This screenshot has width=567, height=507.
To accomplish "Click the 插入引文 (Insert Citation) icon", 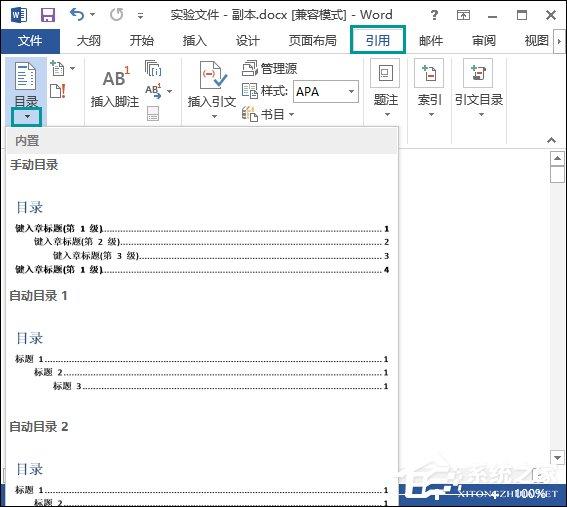I will [212, 75].
